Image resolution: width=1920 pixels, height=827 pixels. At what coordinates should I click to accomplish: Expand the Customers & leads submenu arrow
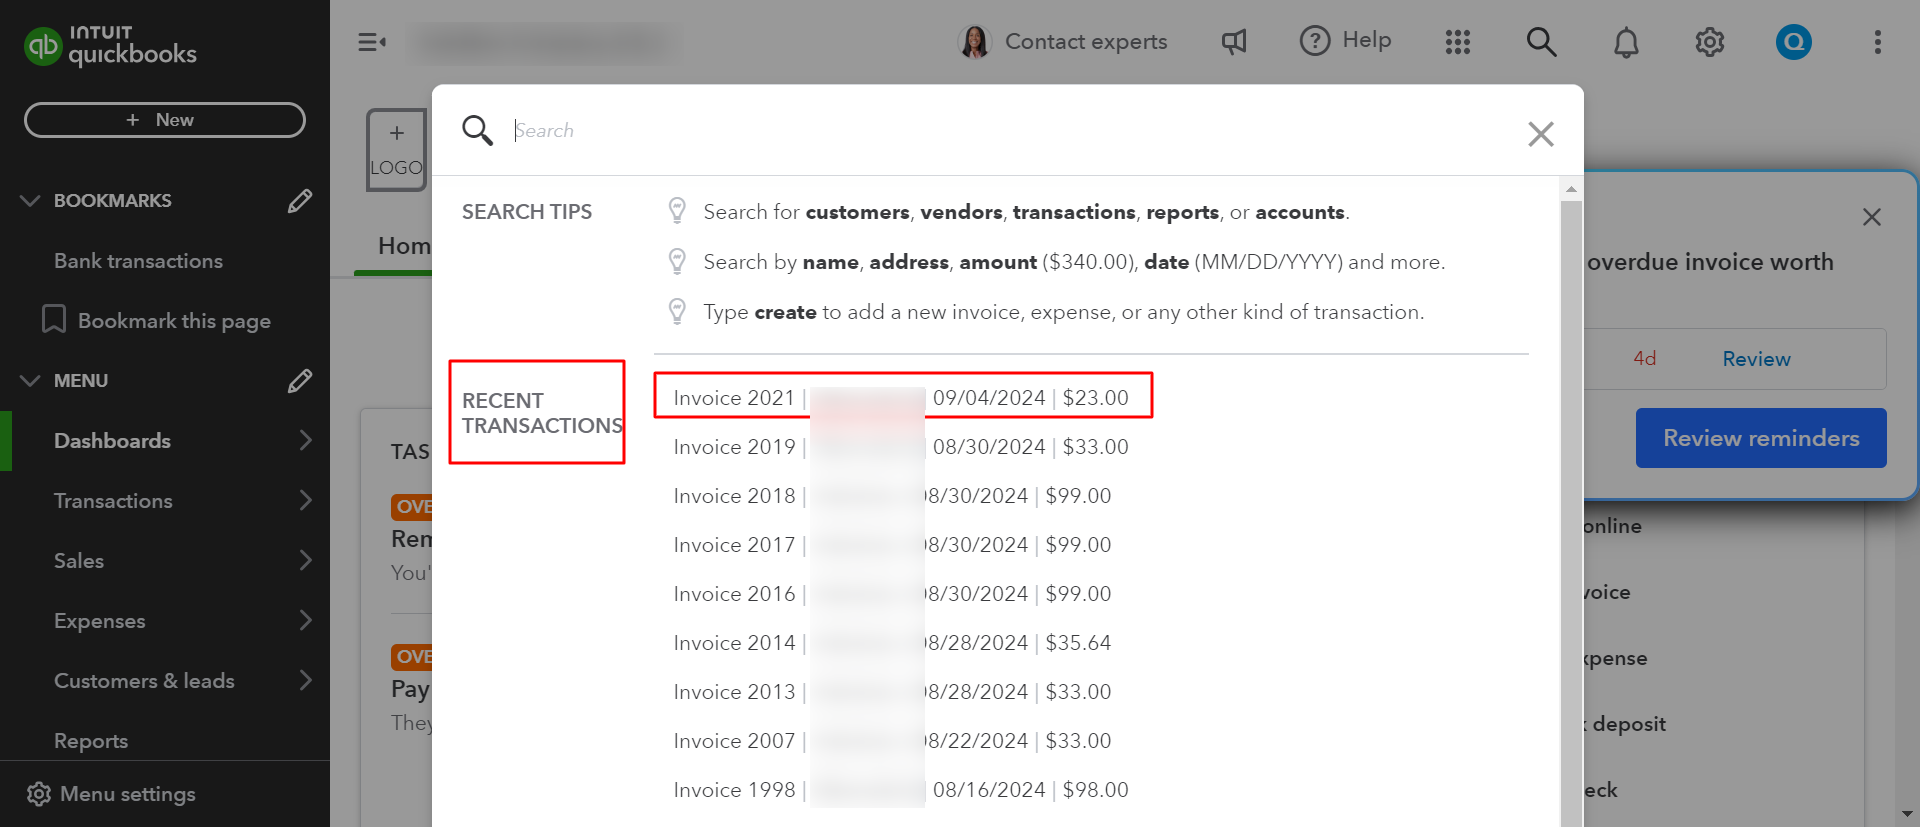305,681
